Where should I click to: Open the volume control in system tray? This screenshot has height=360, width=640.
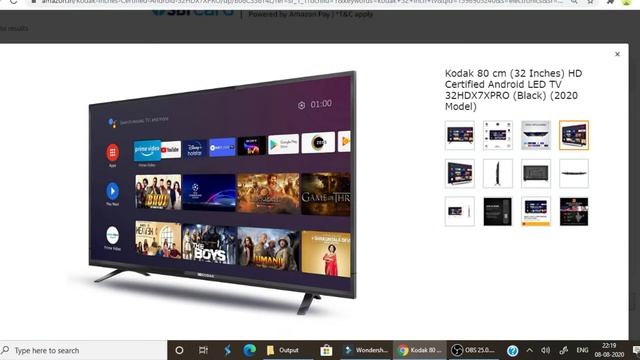pyautogui.click(x=545, y=350)
